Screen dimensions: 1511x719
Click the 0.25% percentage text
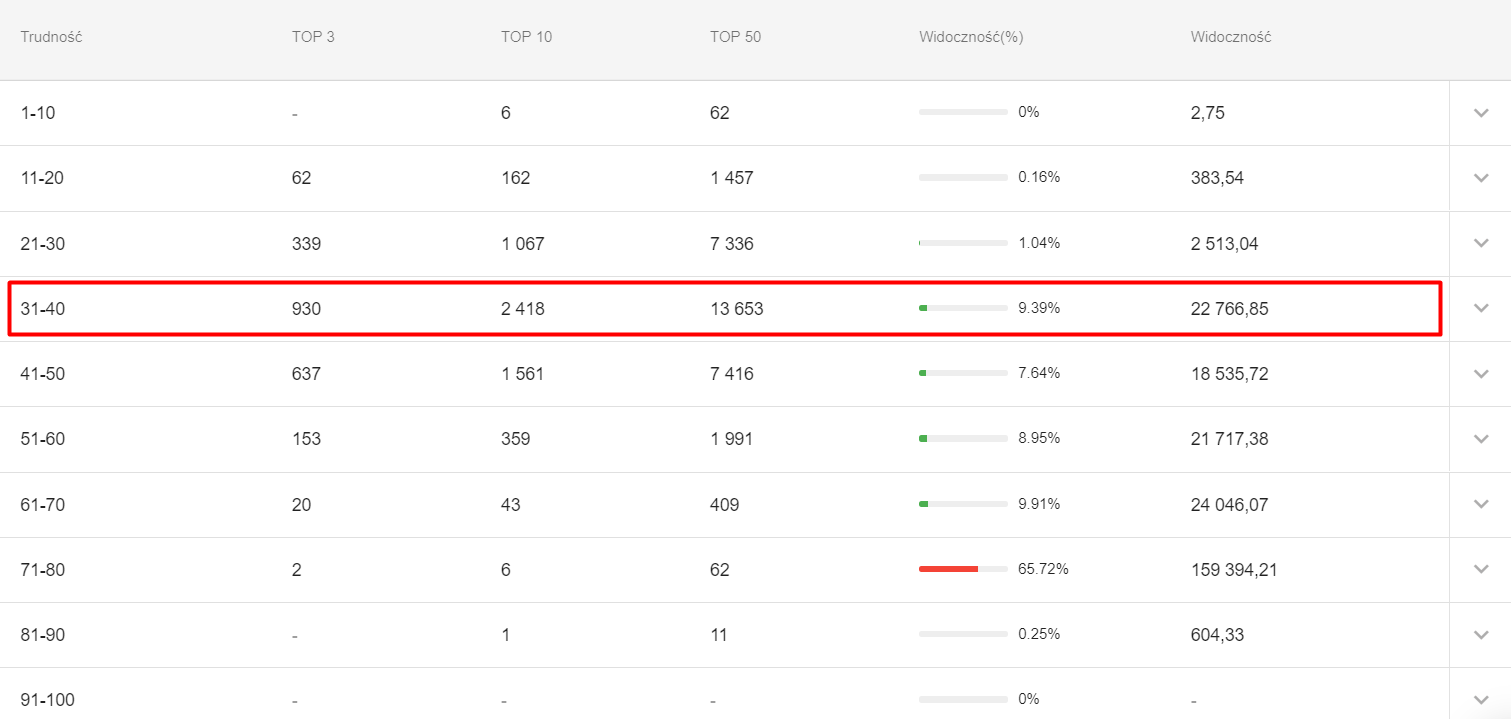click(1039, 634)
